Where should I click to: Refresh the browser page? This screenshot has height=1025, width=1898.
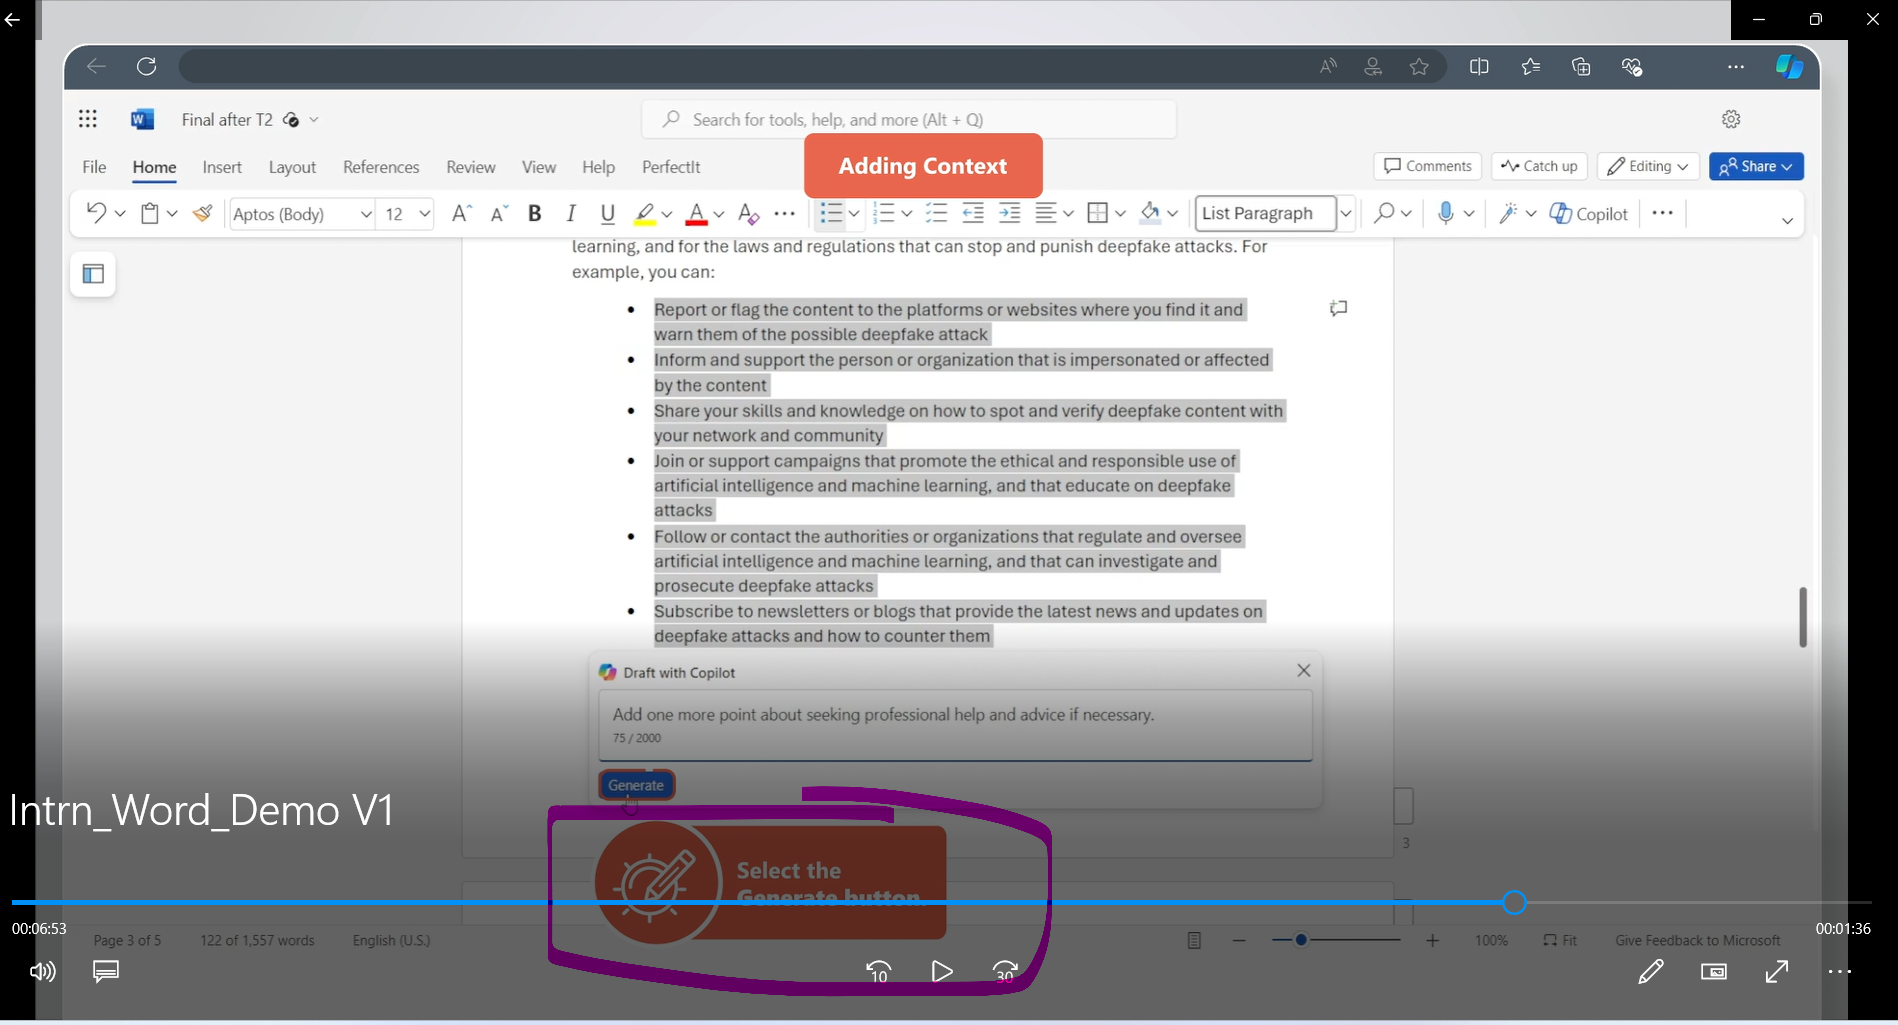tap(147, 66)
